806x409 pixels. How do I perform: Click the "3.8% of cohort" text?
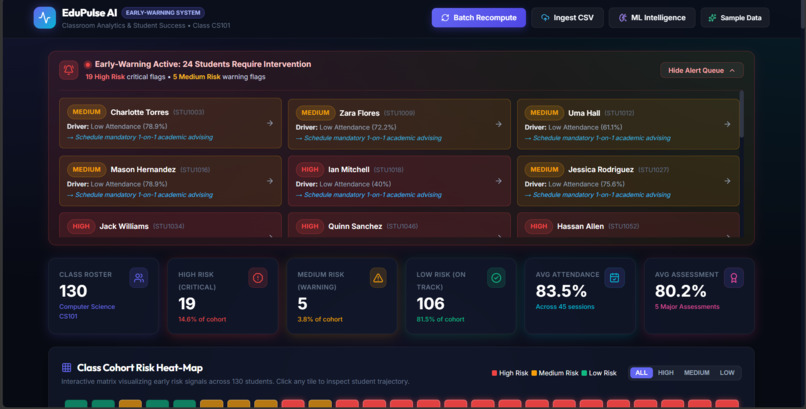click(320, 319)
